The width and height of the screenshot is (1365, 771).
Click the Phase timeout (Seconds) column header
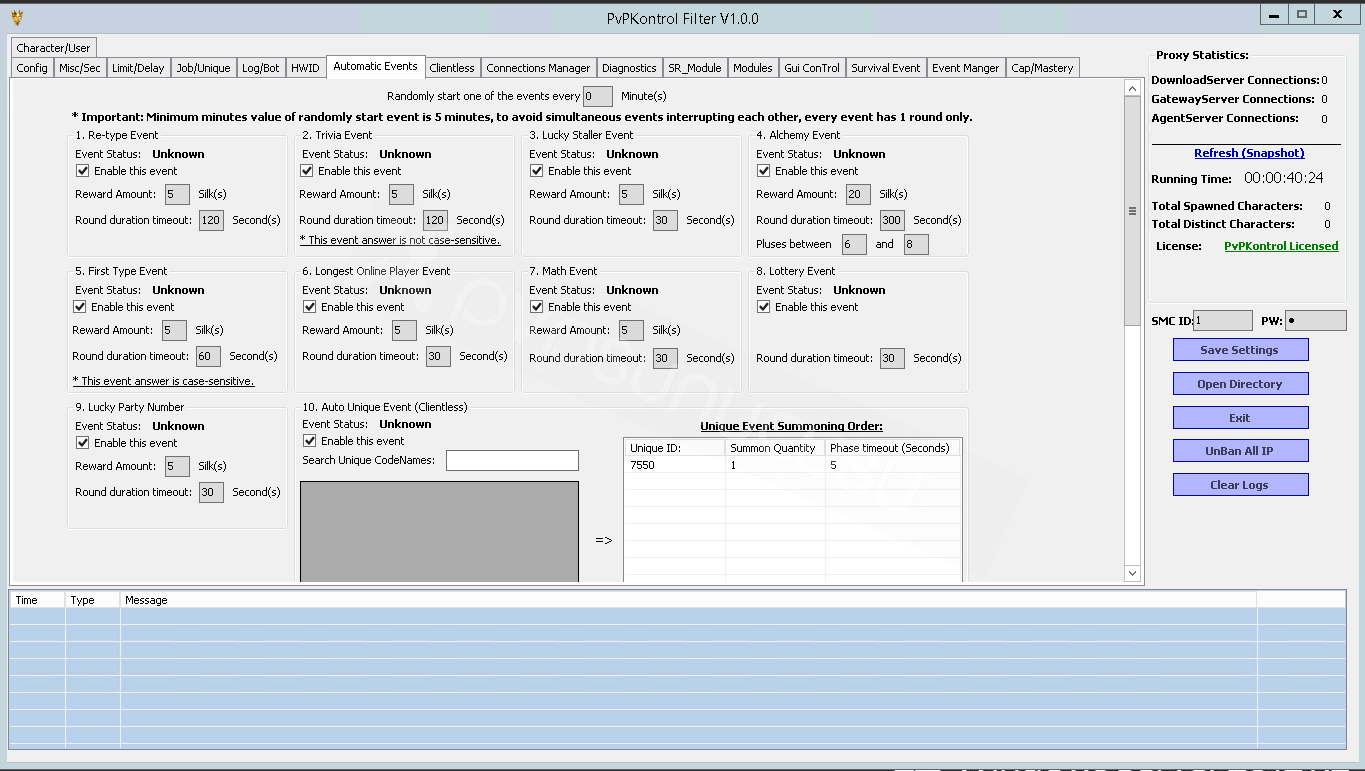892,448
